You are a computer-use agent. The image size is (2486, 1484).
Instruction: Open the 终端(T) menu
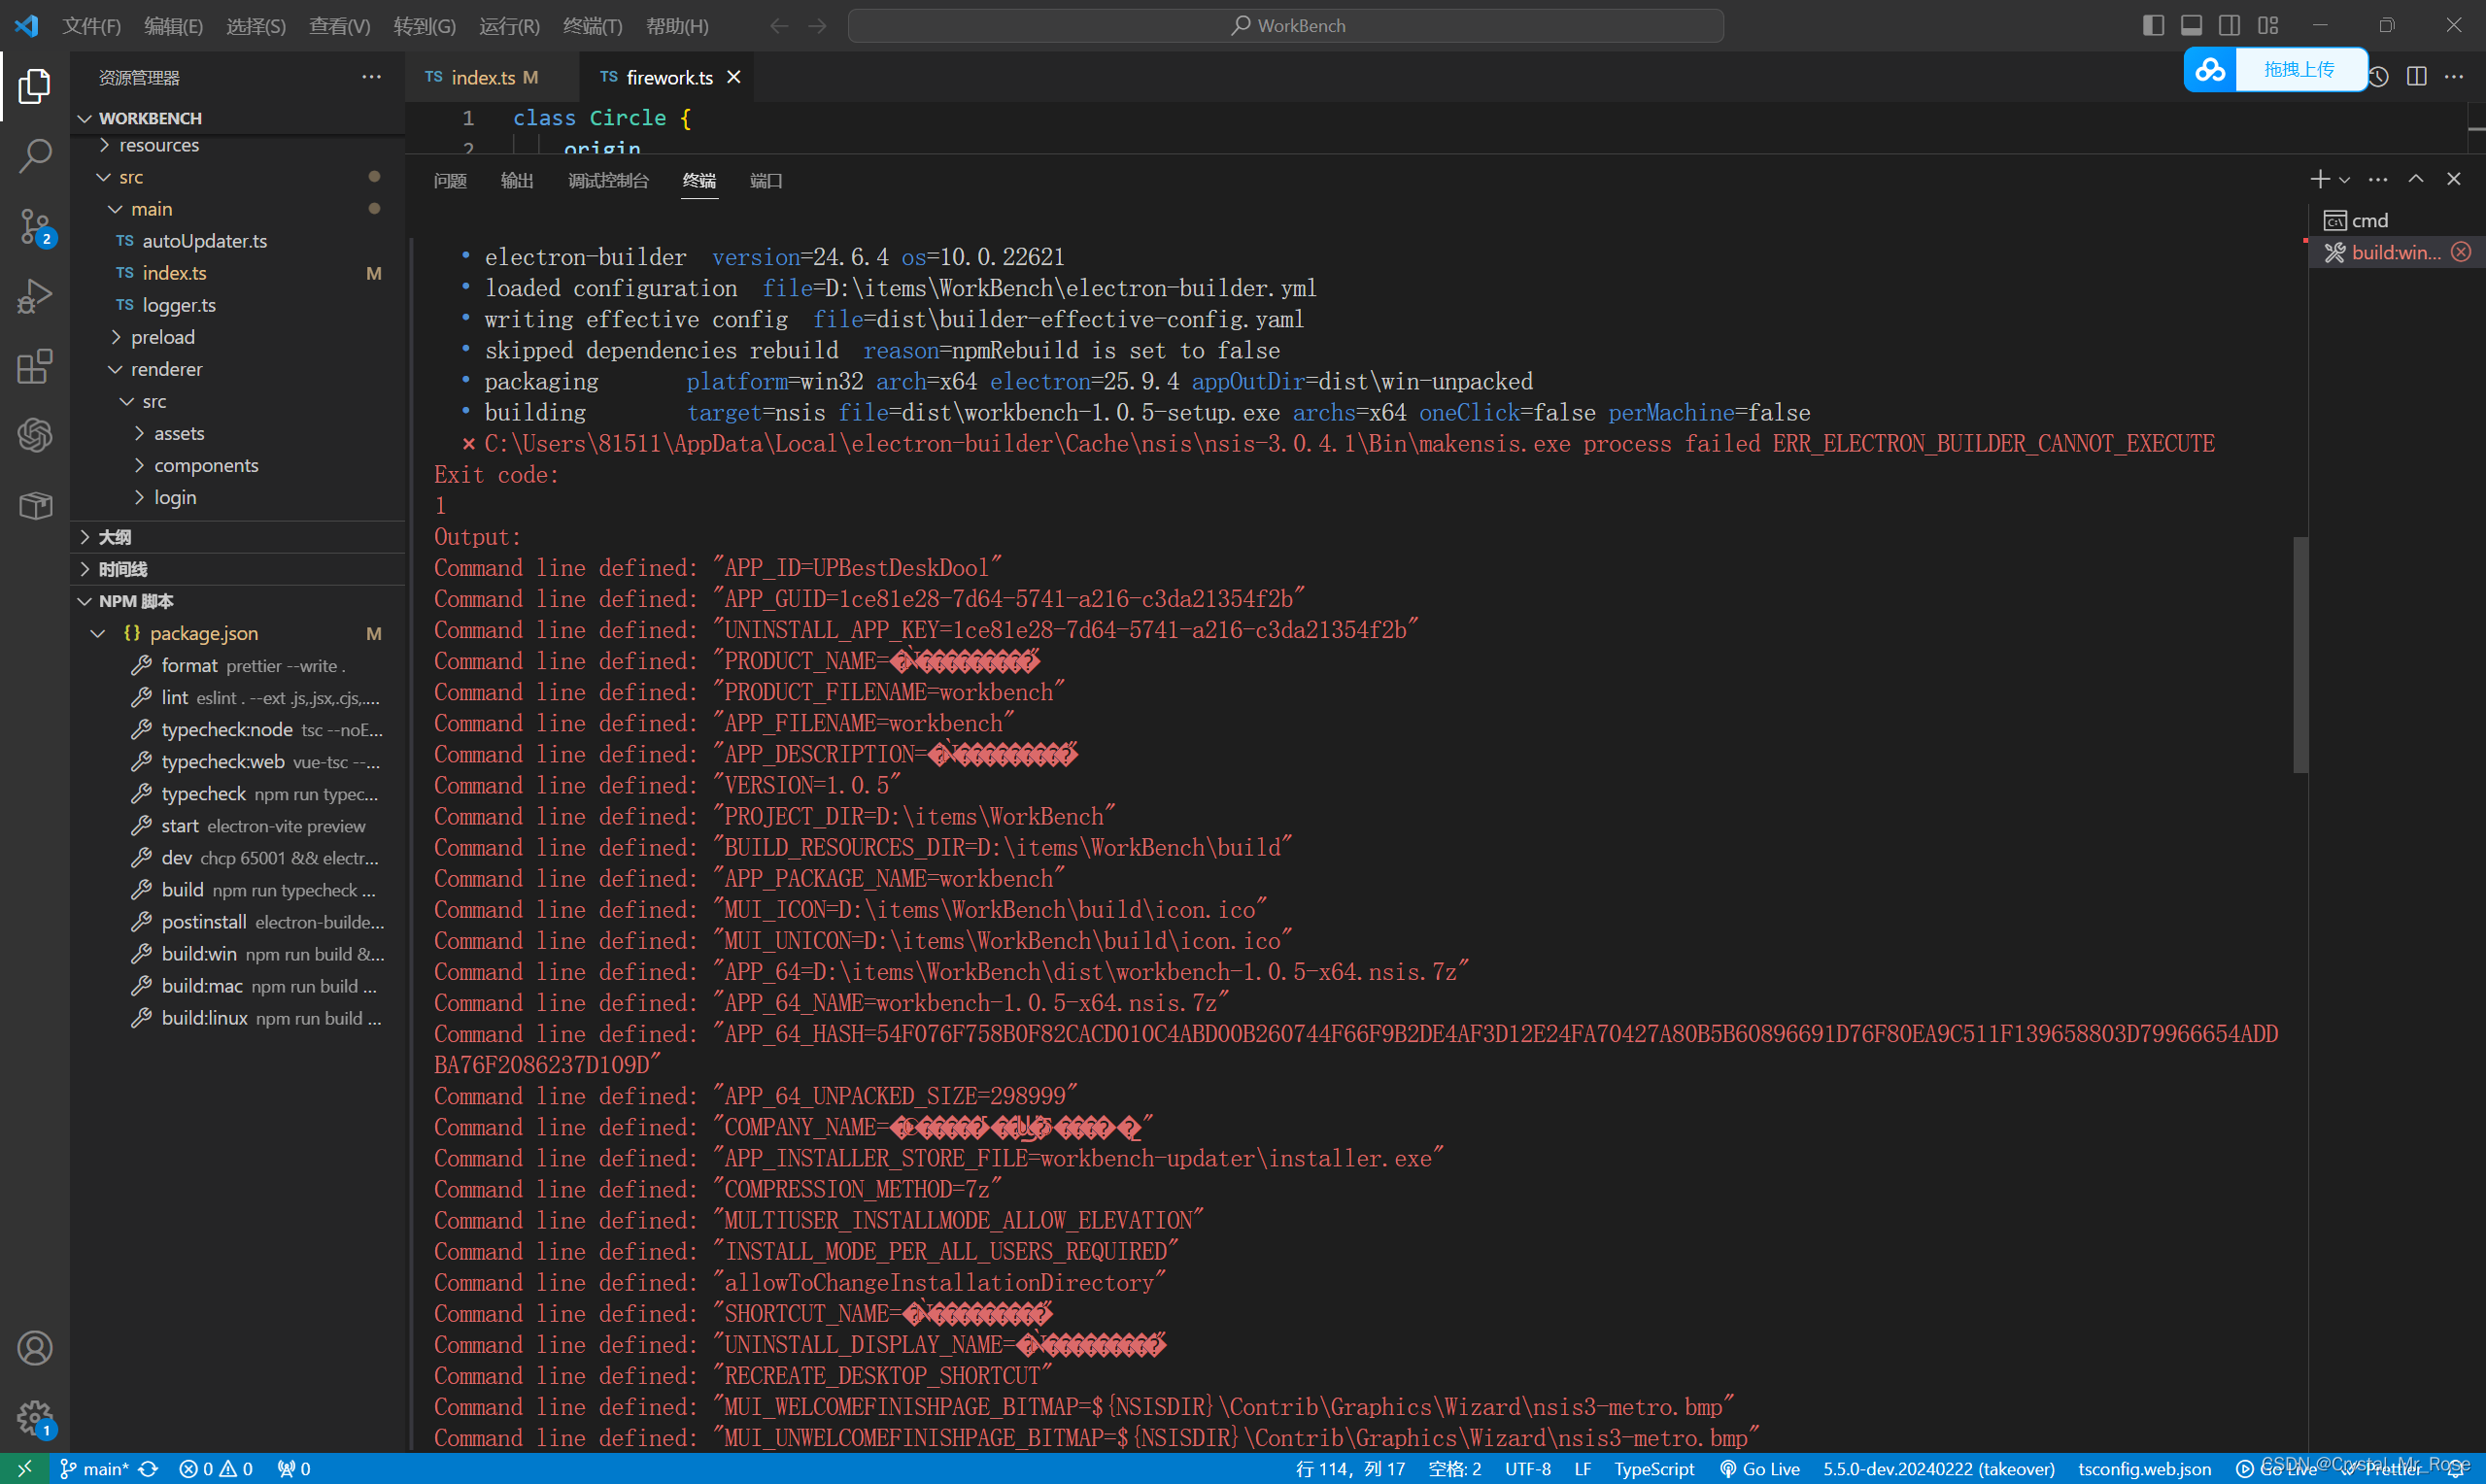click(592, 25)
